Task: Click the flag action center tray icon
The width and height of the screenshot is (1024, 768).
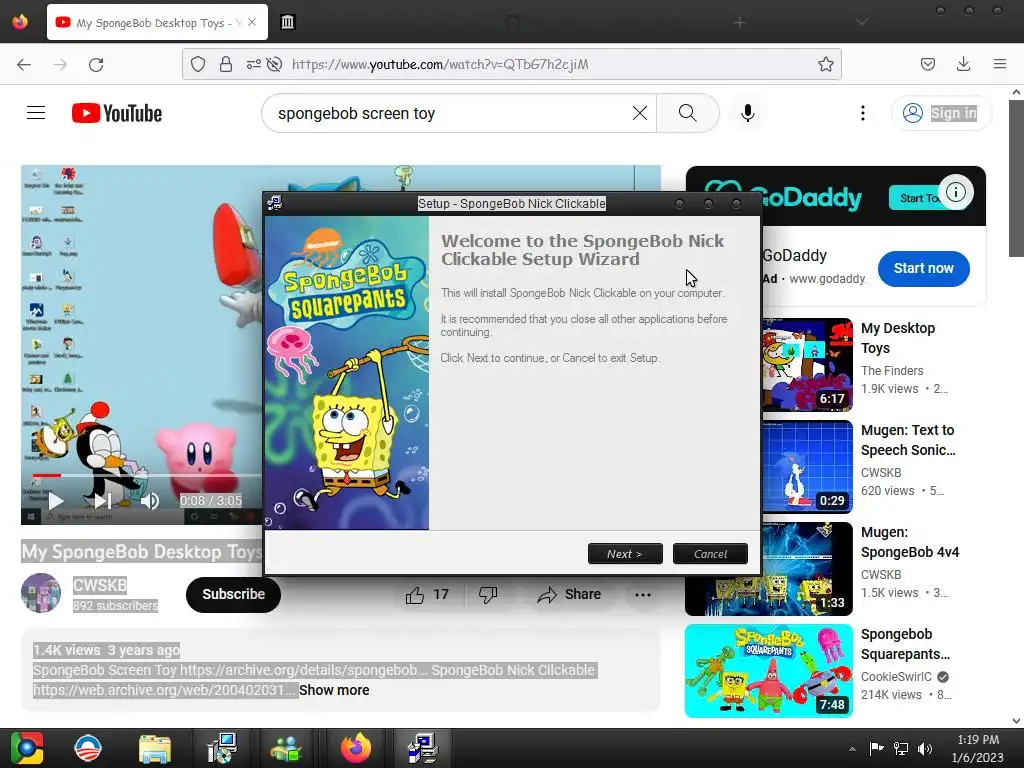Action: click(876, 748)
